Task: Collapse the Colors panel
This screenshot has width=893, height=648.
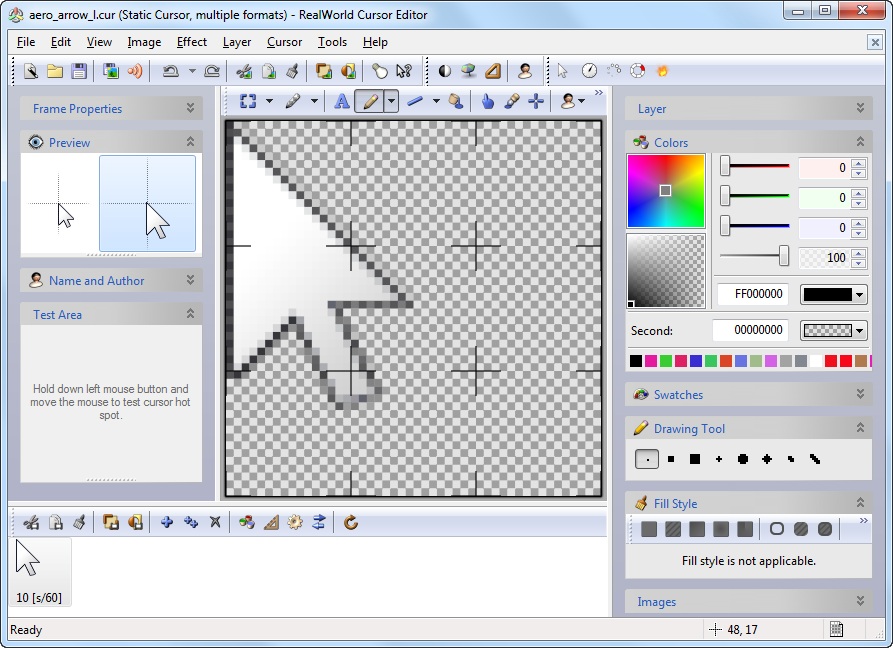Action: 859,142
